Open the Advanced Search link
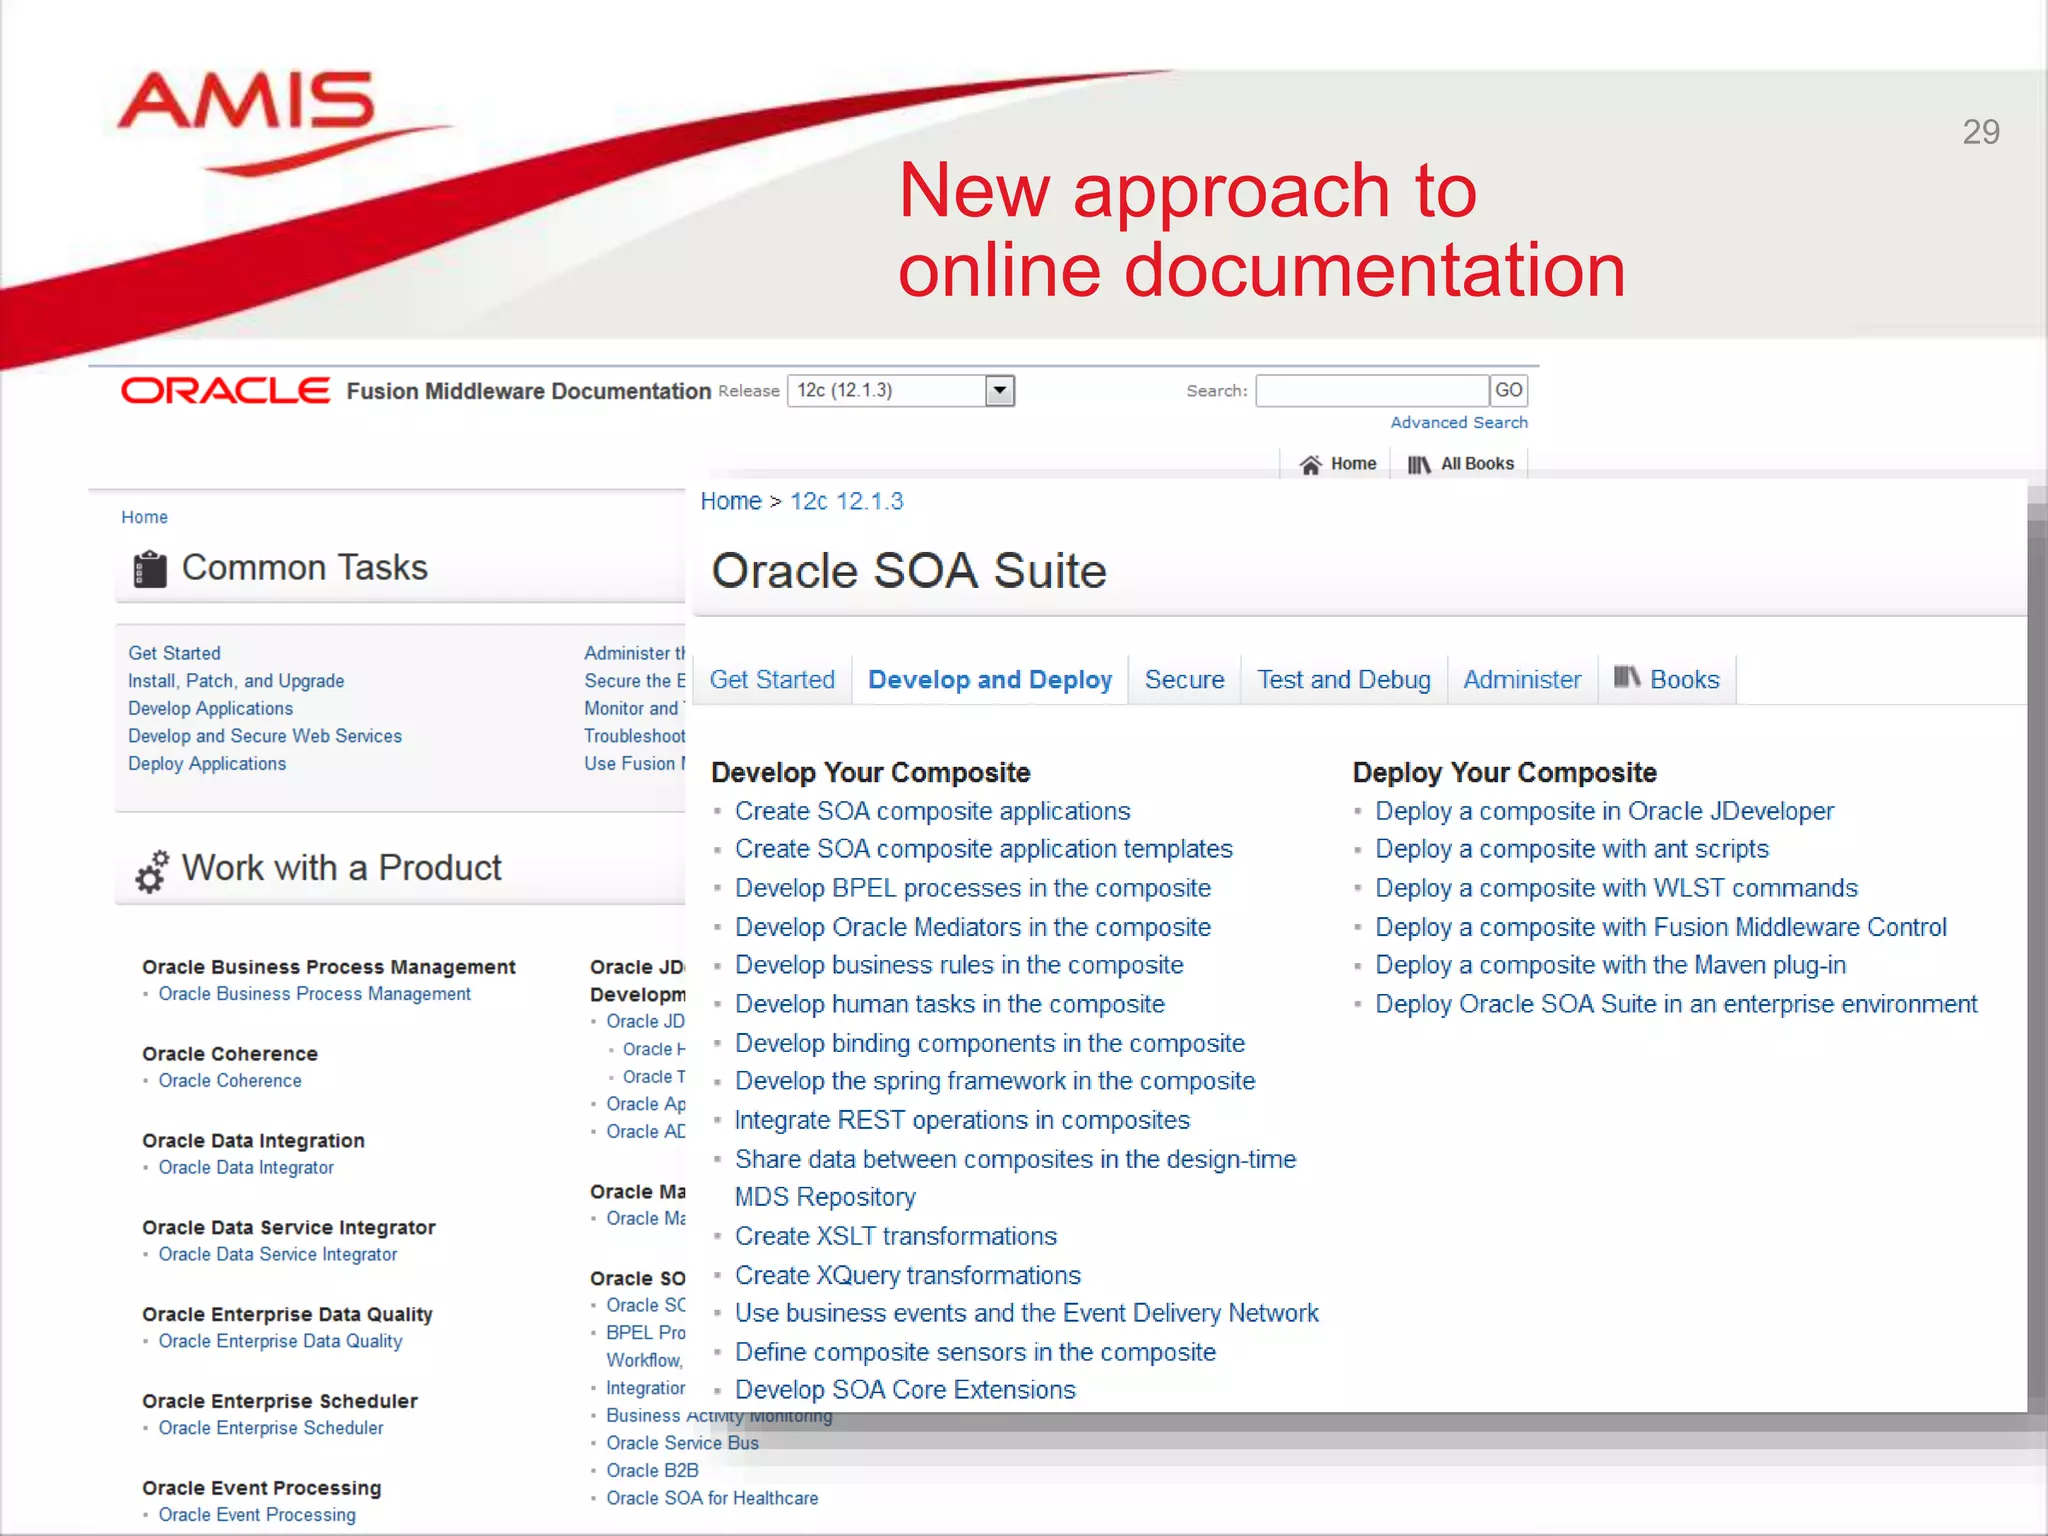The height and width of the screenshot is (1536, 2048). (x=1458, y=423)
